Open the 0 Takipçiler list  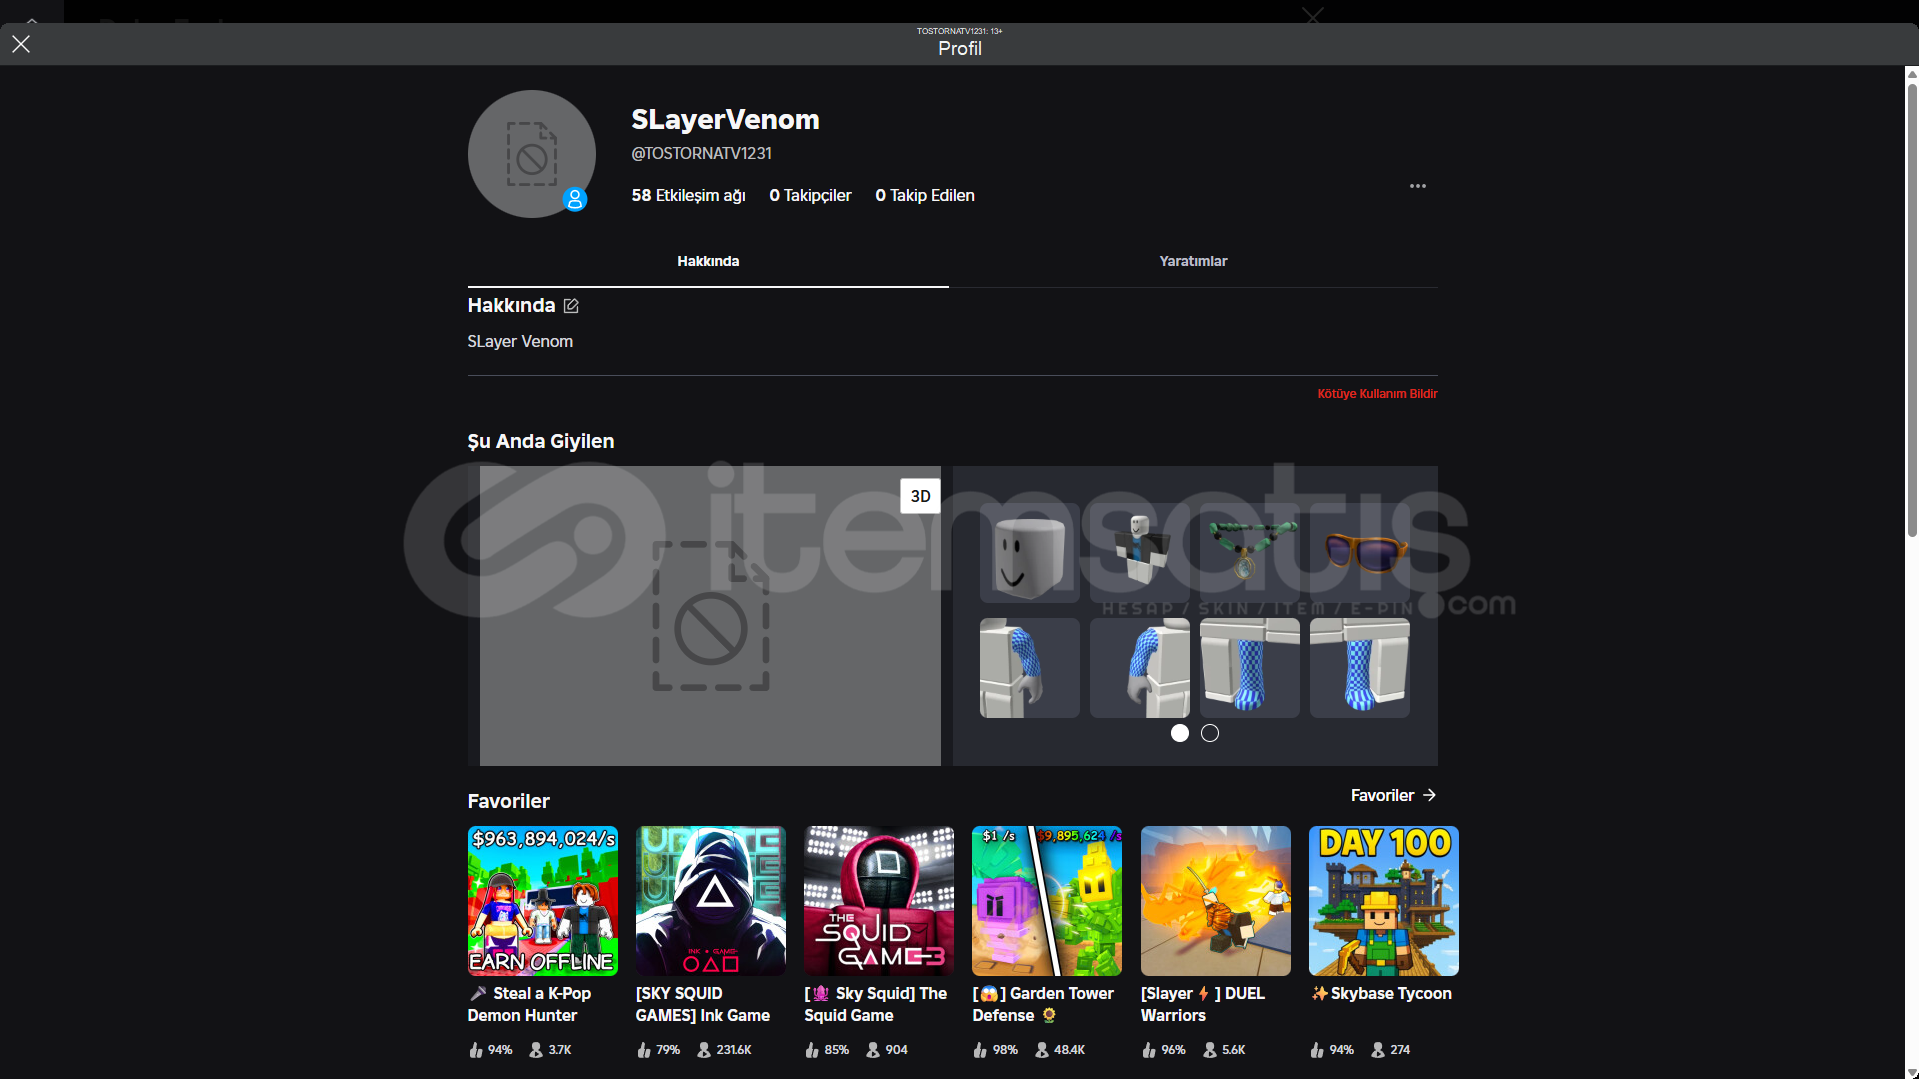point(810,196)
